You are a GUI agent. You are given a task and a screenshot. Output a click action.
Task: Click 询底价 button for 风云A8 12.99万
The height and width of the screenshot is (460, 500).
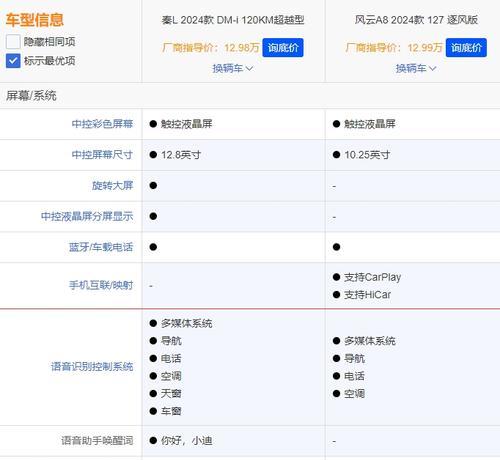click(x=466, y=48)
